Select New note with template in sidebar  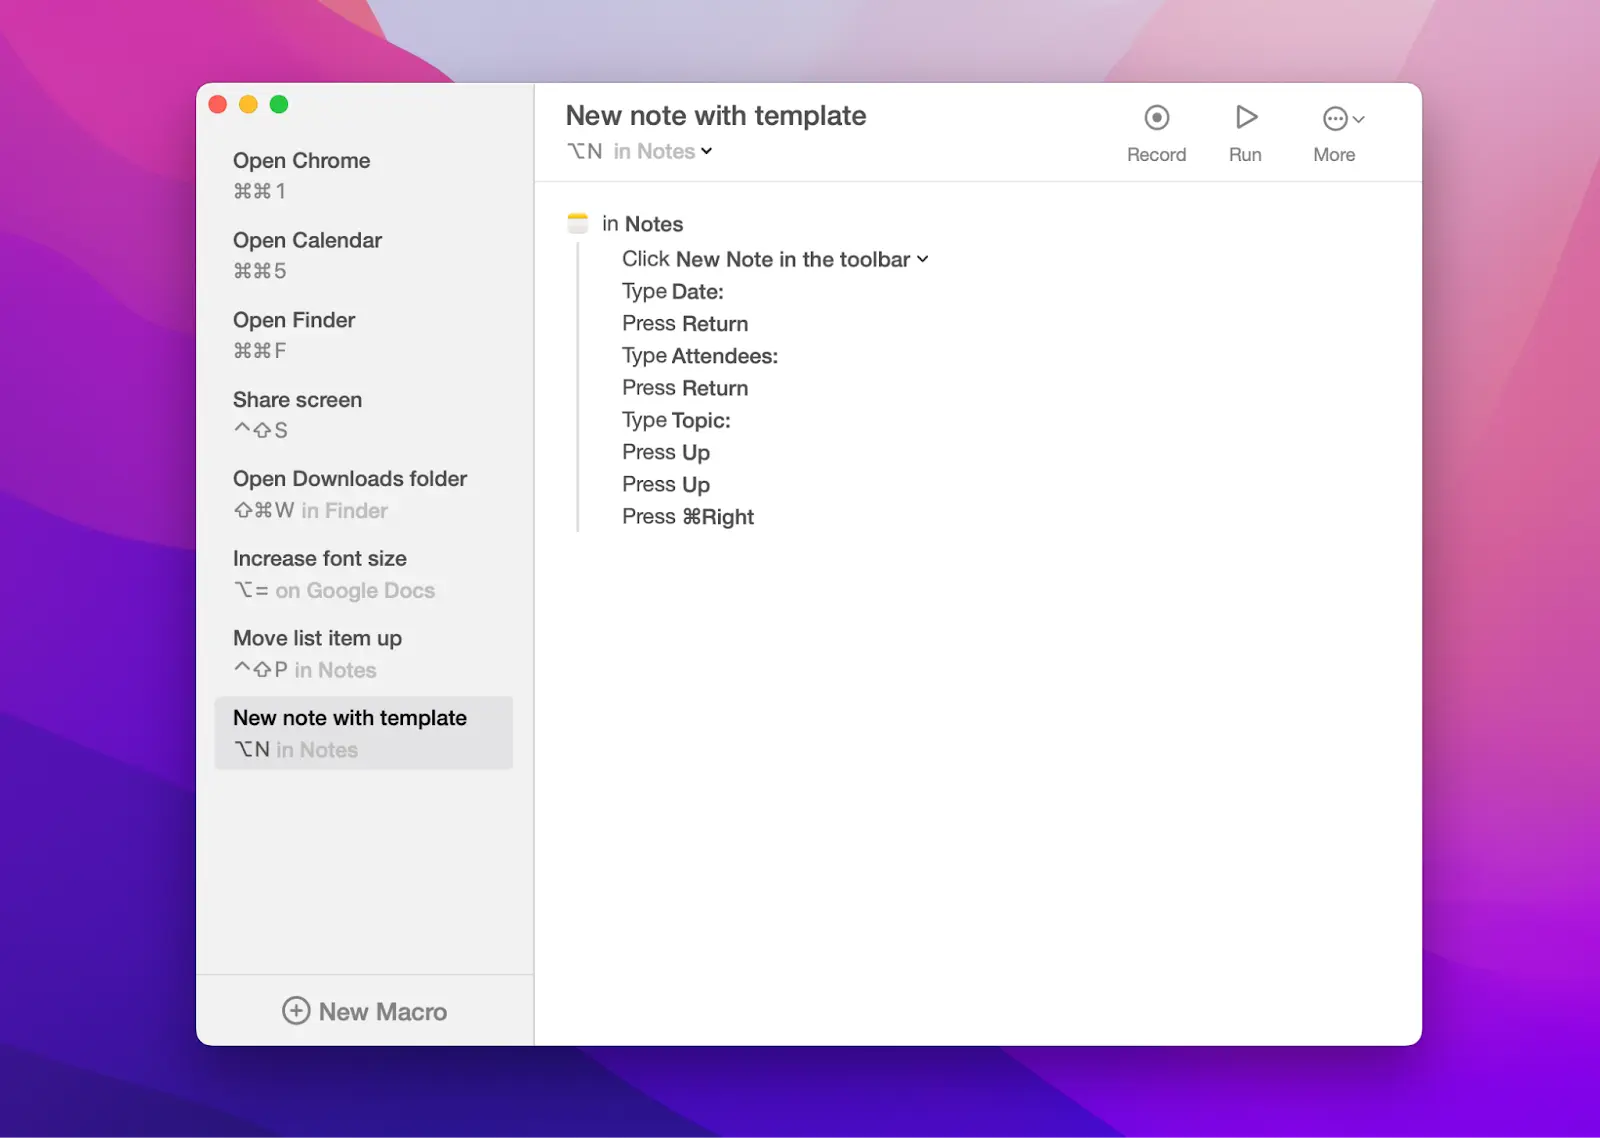[x=364, y=733]
